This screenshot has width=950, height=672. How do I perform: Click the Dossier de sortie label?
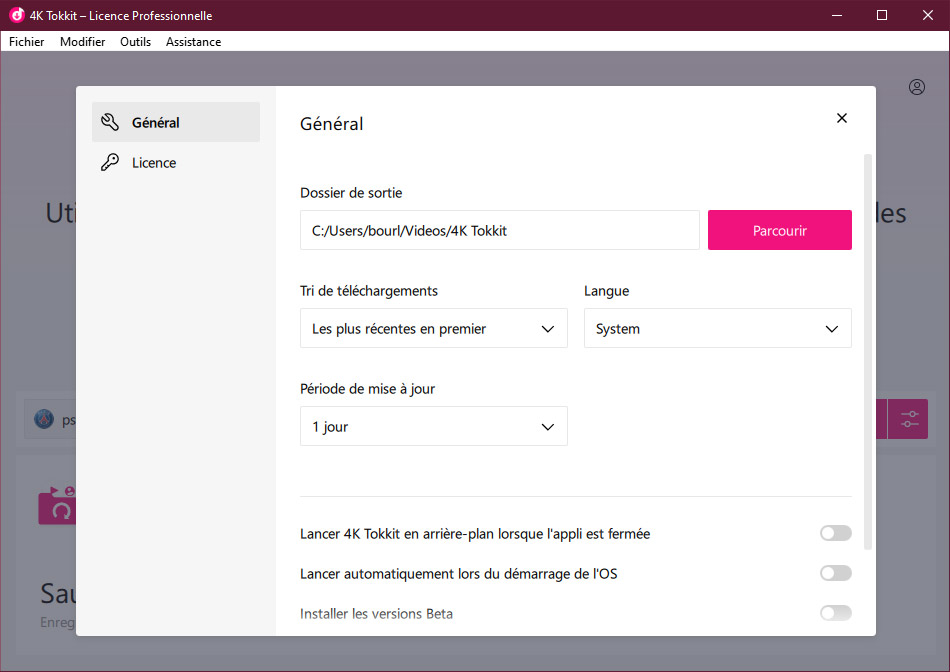click(x=351, y=193)
